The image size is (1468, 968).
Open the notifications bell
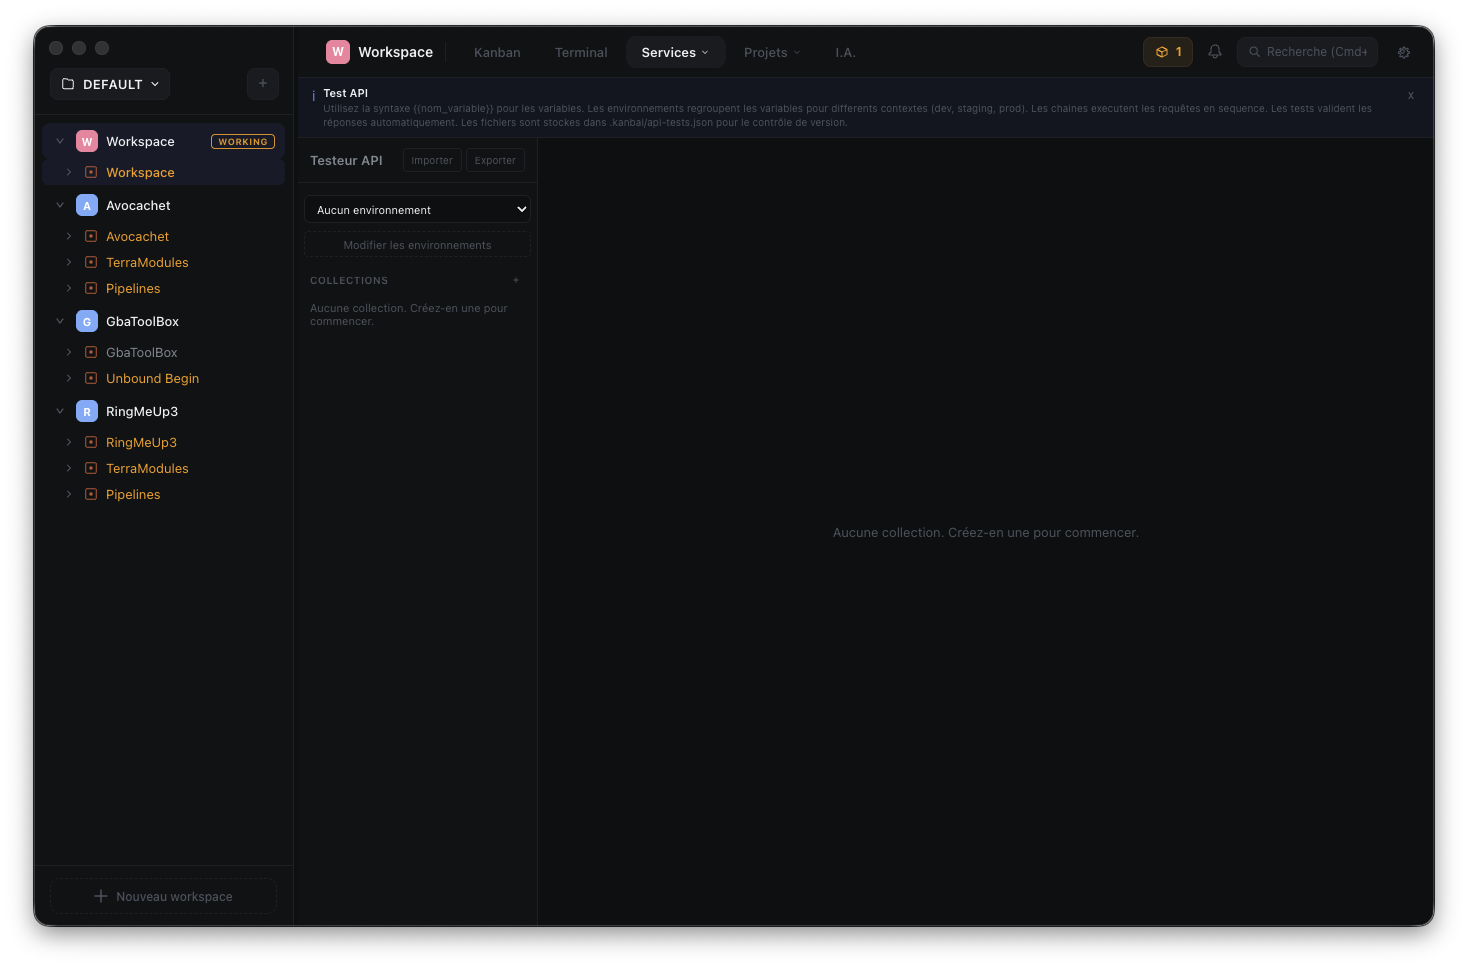tap(1214, 51)
